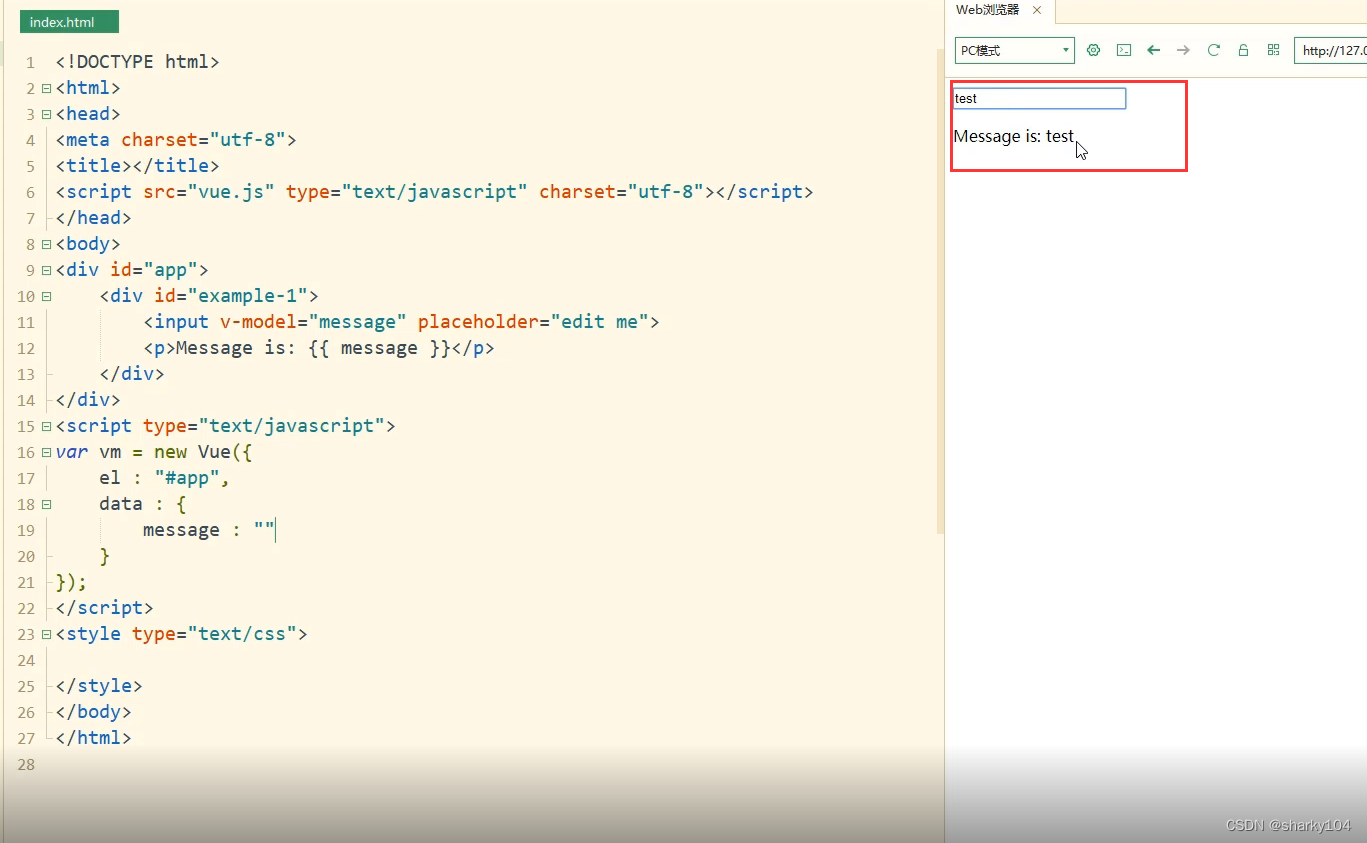Click the script src="vue.js" line
1367x843 pixels.
[434, 192]
